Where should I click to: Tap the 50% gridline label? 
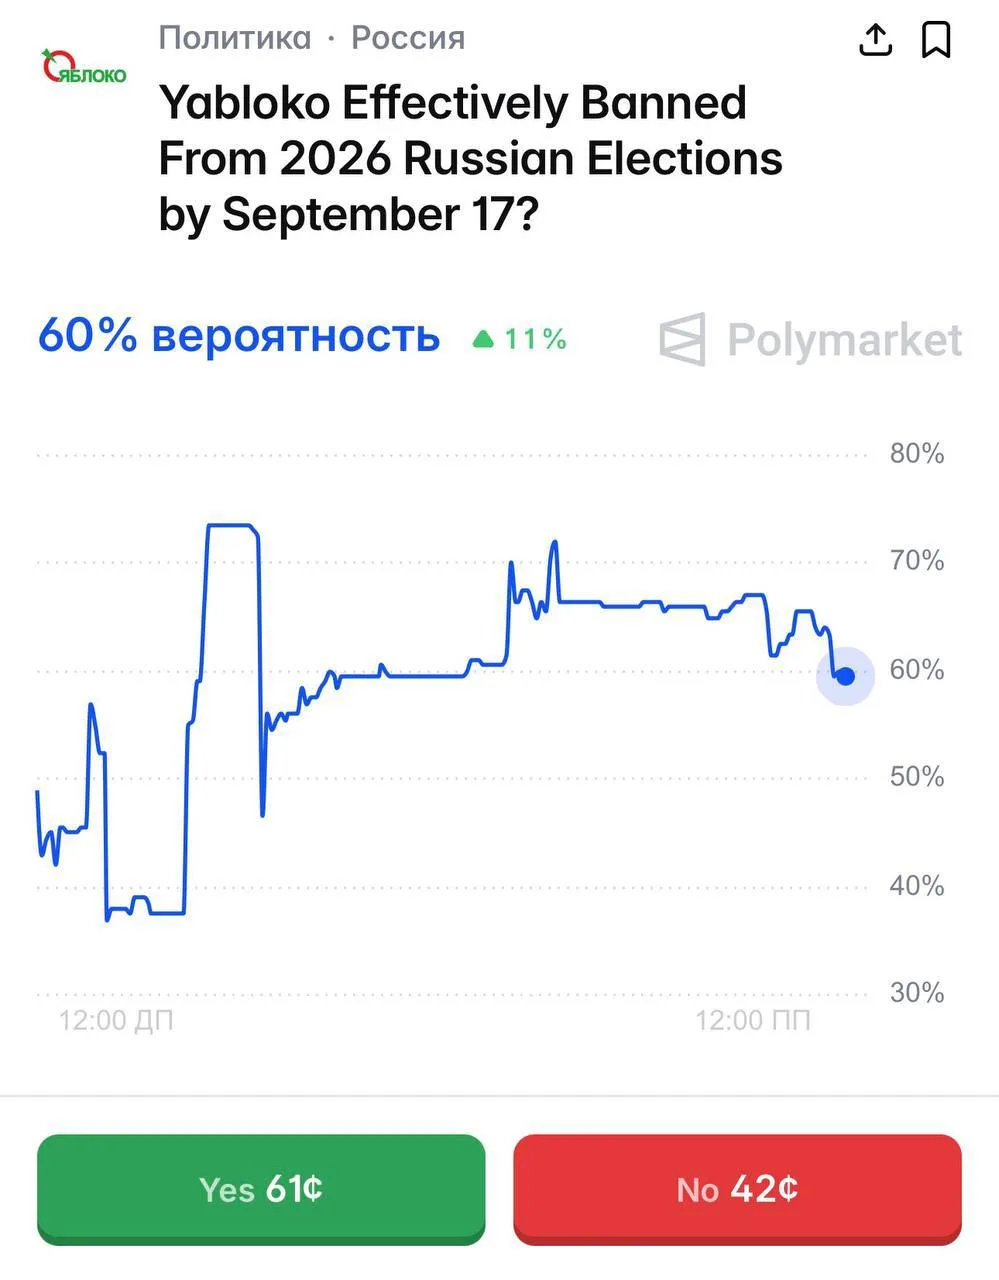coord(917,777)
